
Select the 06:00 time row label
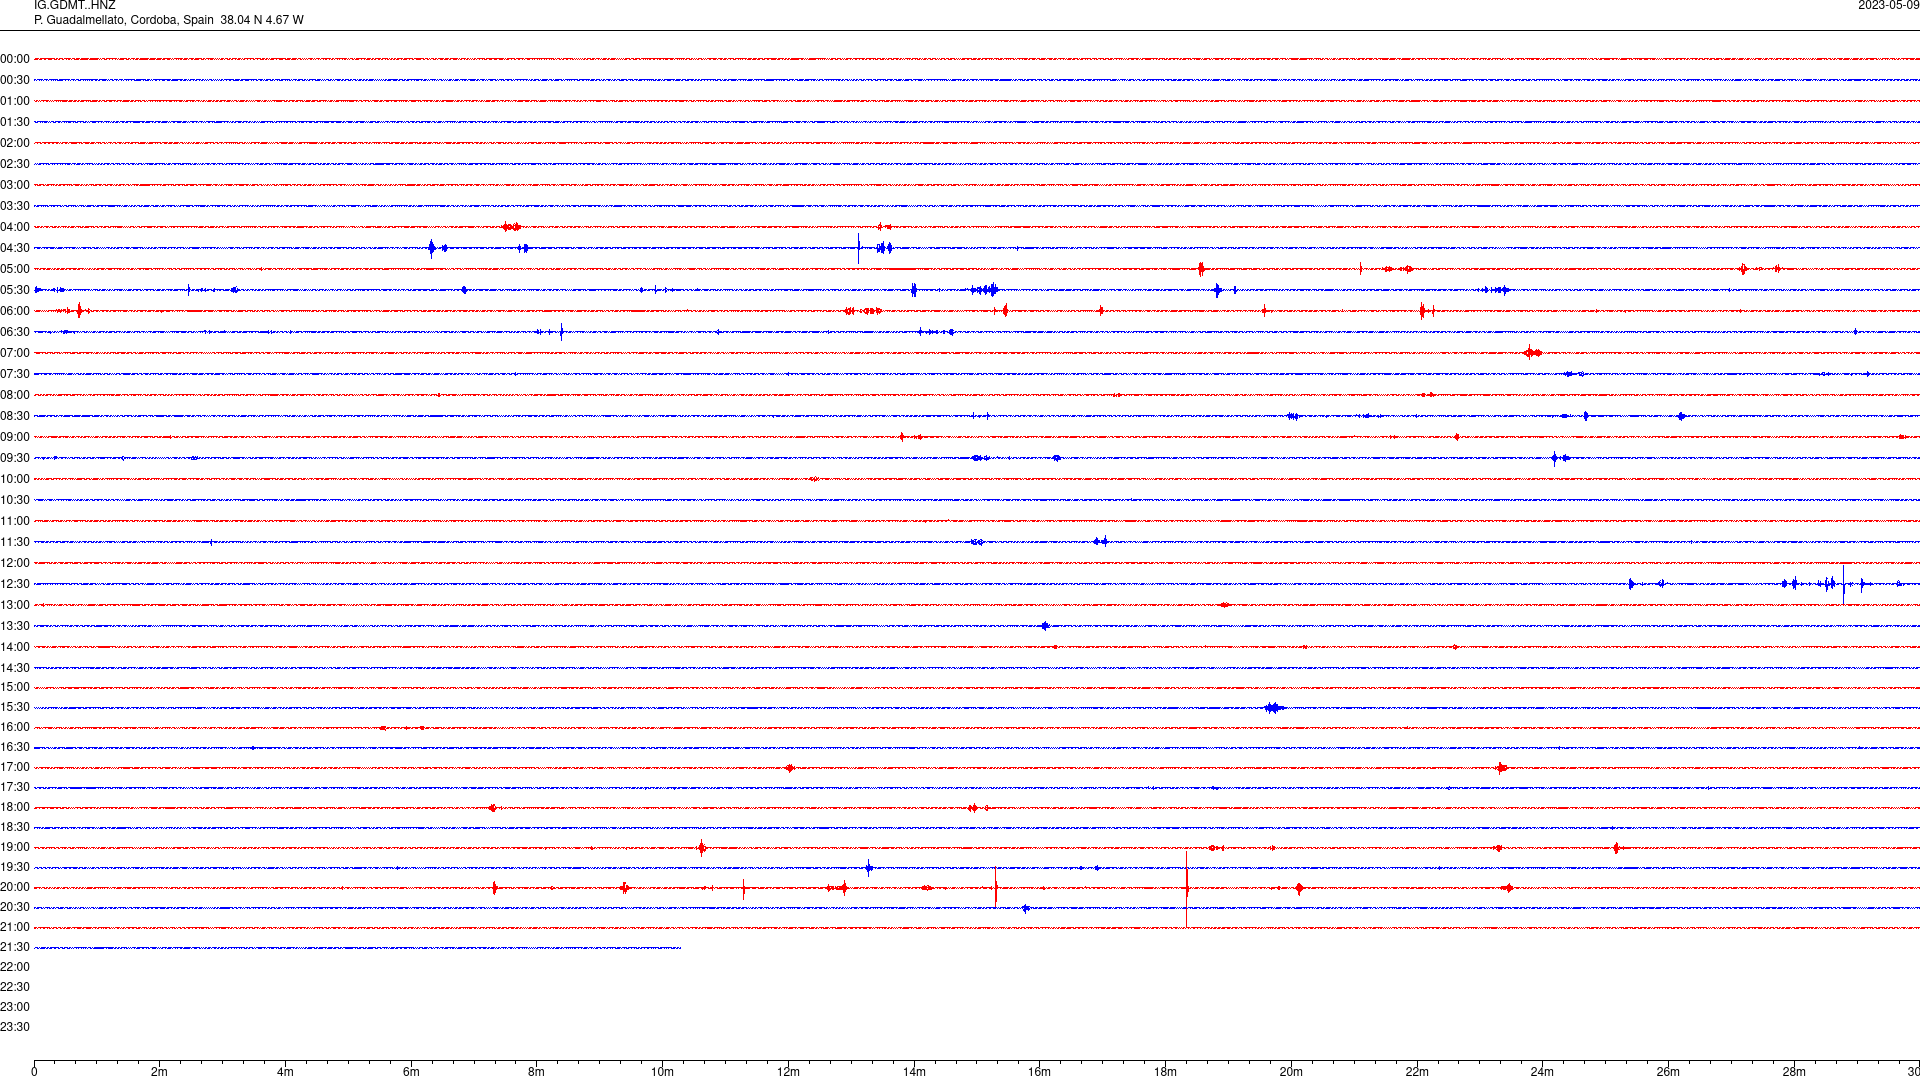click(15, 311)
